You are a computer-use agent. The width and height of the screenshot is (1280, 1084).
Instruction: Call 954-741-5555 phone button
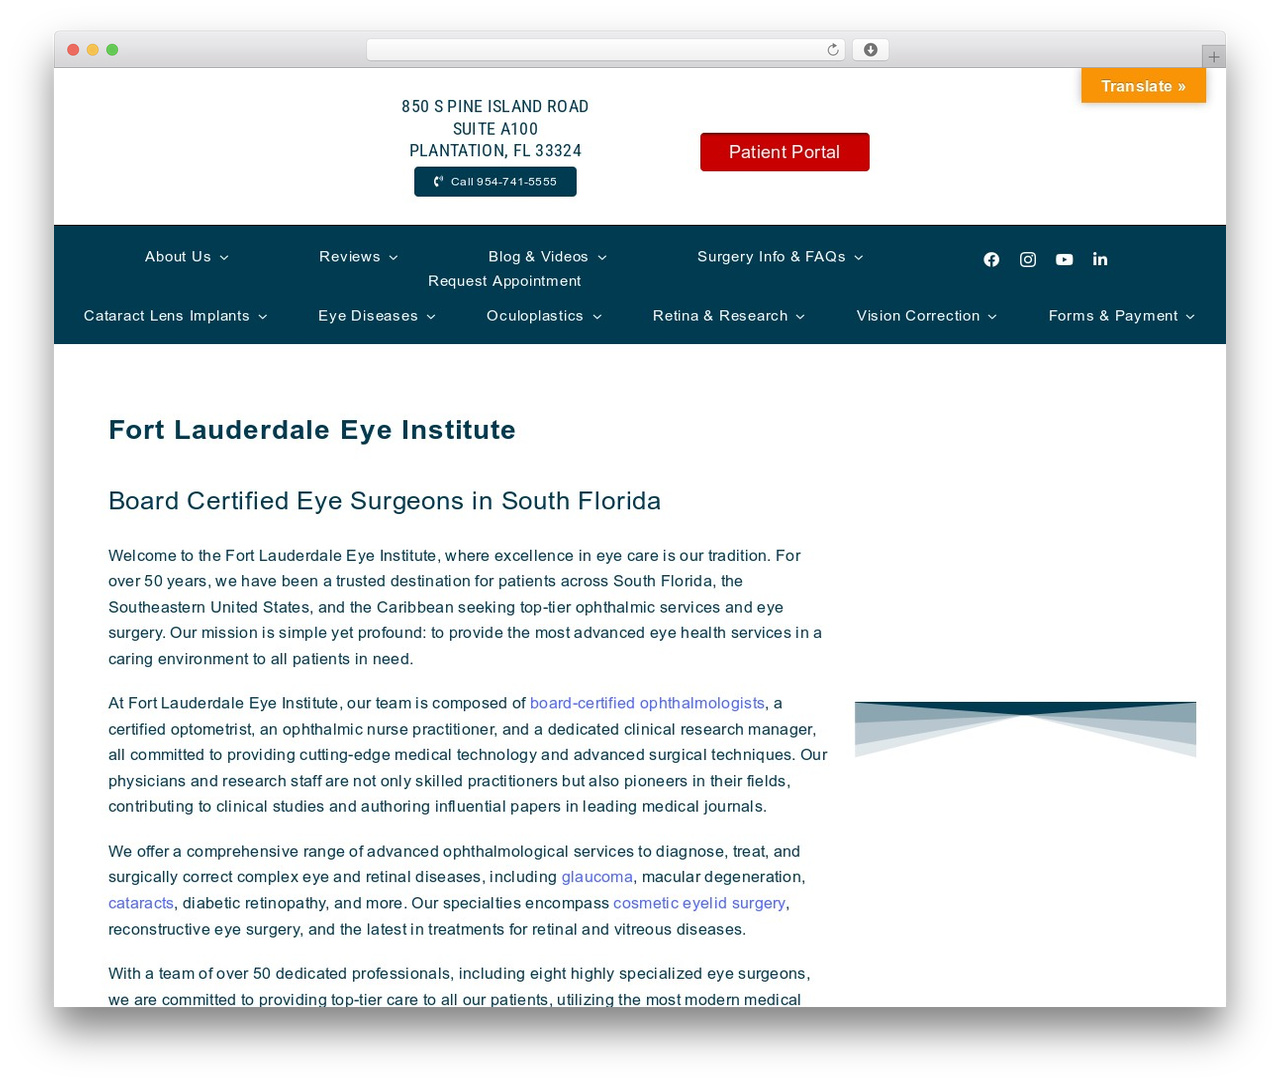tap(495, 182)
